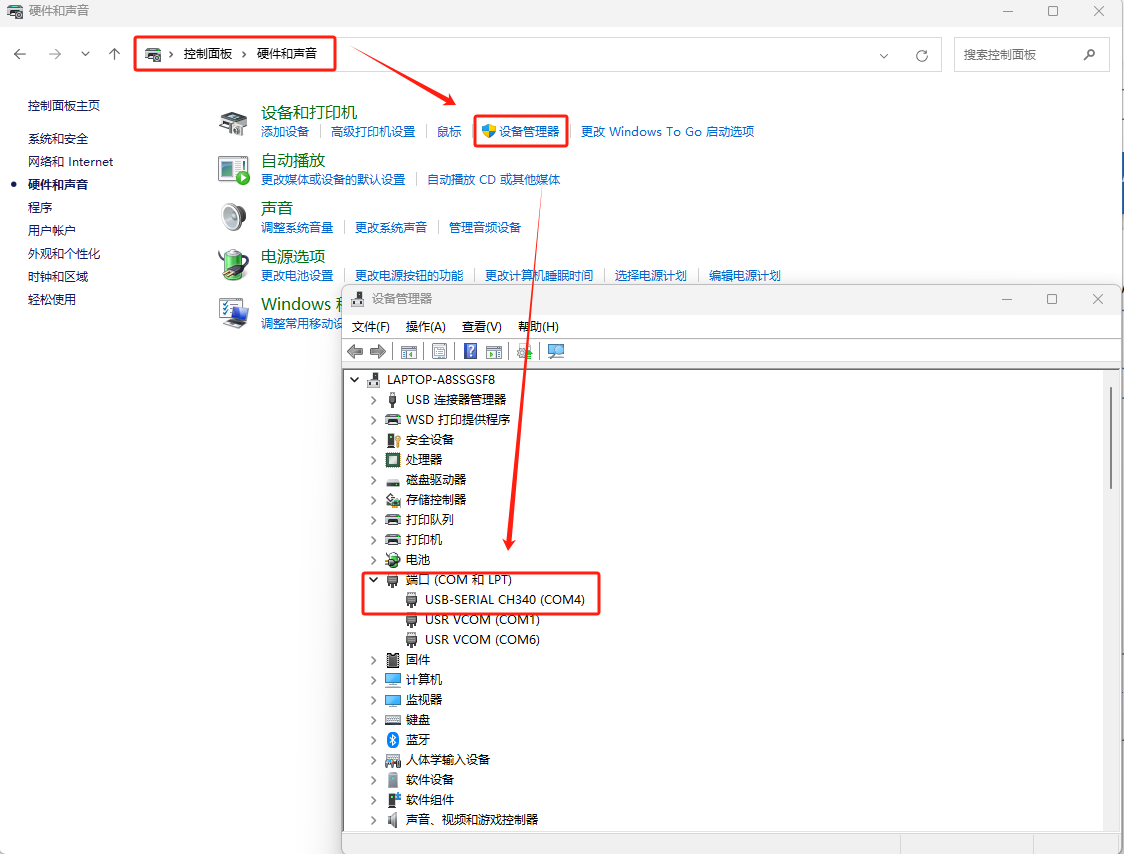Viewport: 1124px width, 854px height.
Task: Select USB-SERIAL CH340 (COM4) device
Action: coord(505,599)
